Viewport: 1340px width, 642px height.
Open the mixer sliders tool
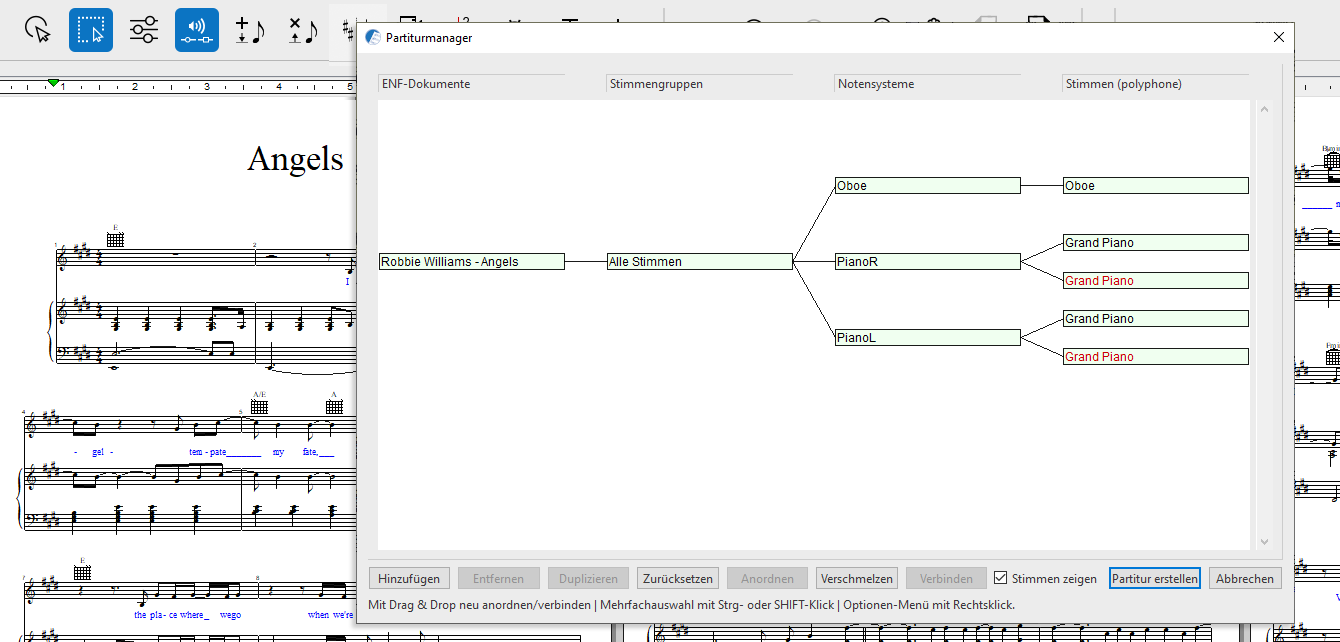pos(144,30)
